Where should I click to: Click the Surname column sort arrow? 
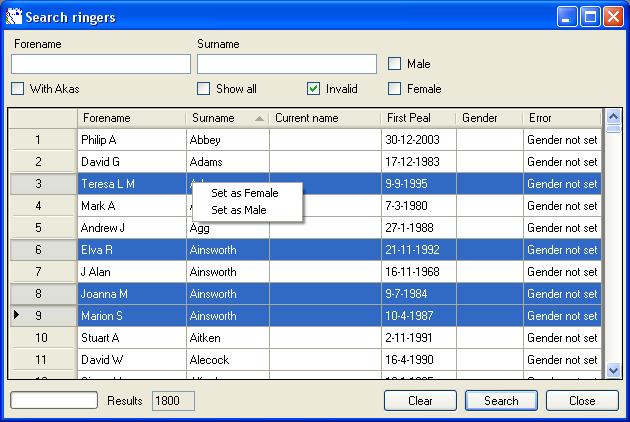click(260, 118)
